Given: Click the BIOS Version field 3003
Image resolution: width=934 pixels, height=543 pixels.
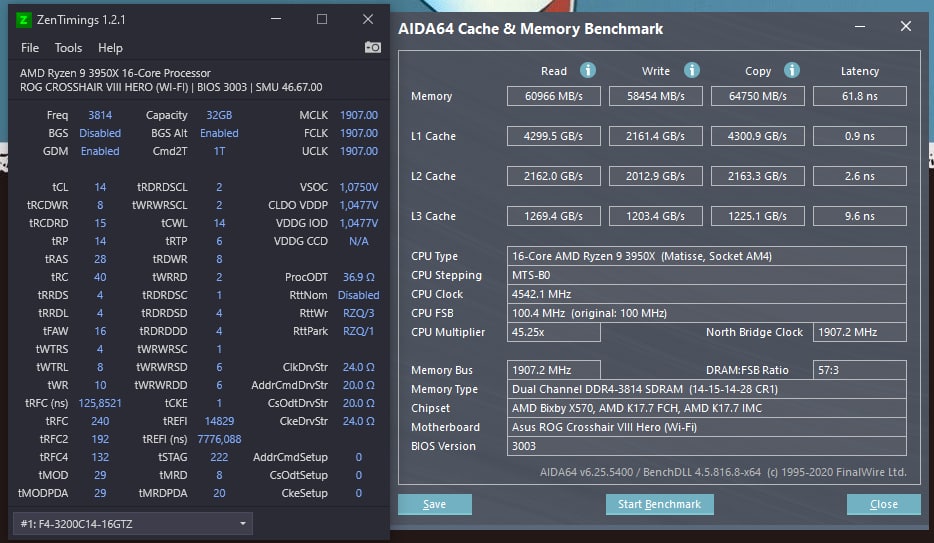Looking at the screenshot, I should 706,446.
